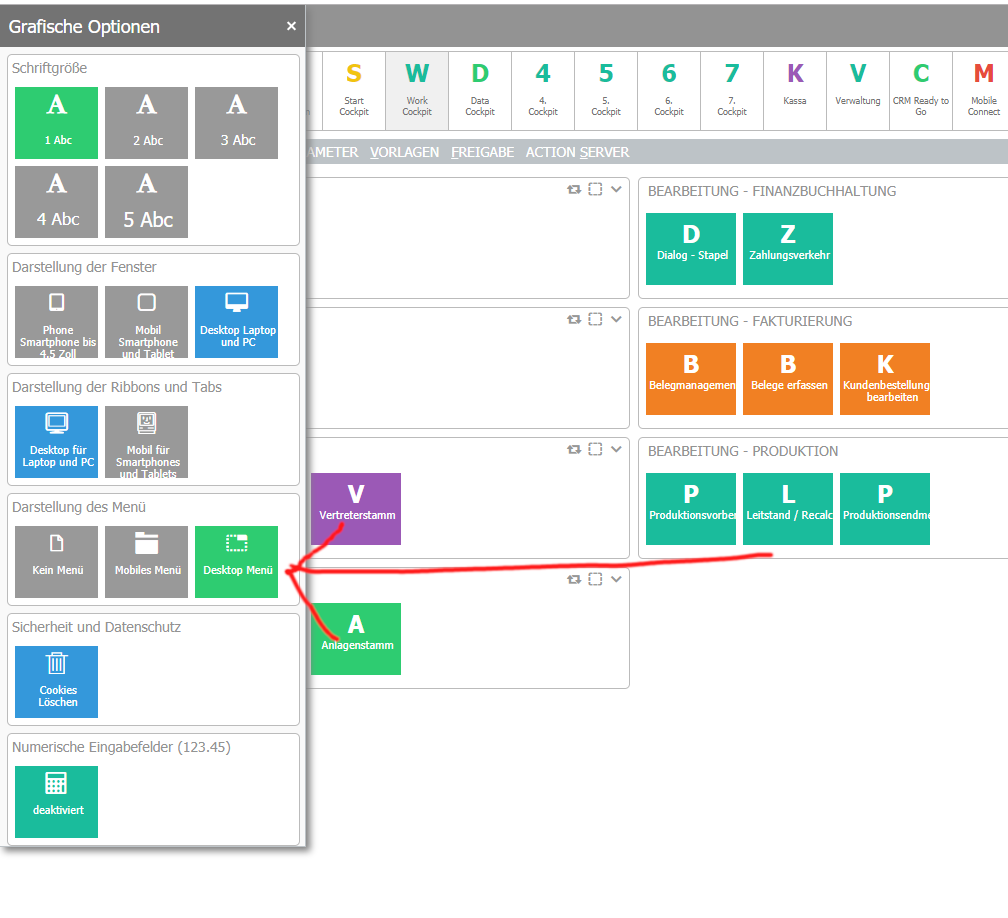Open the Leitstand / Recalc tile
The width and height of the screenshot is (1008, 918).
(788, 508)
